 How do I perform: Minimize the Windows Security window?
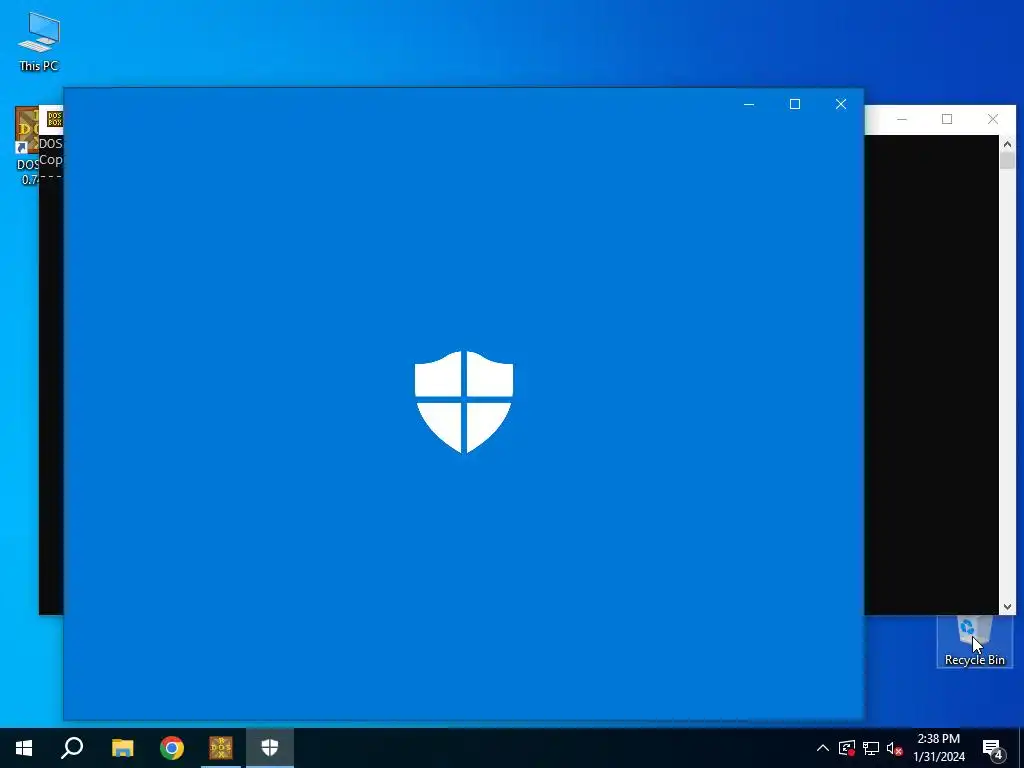click(x=749, y=104)
